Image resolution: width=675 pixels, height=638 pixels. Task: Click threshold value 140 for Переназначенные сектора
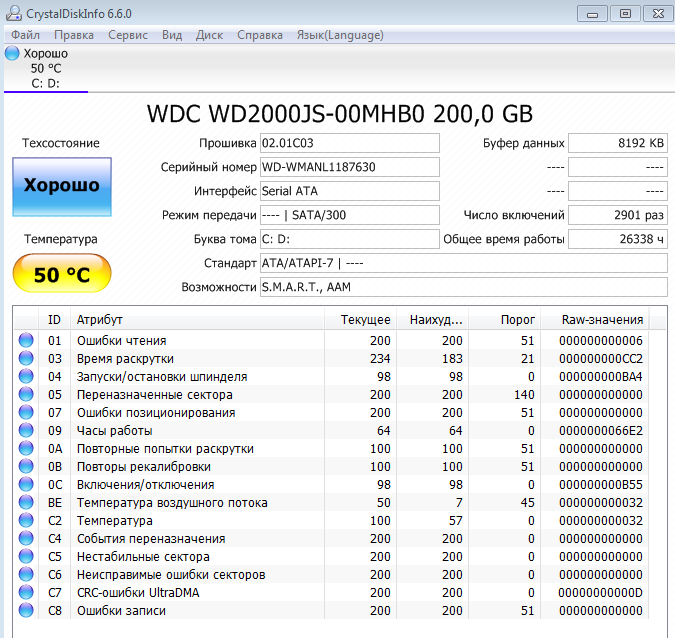(524, 395)
